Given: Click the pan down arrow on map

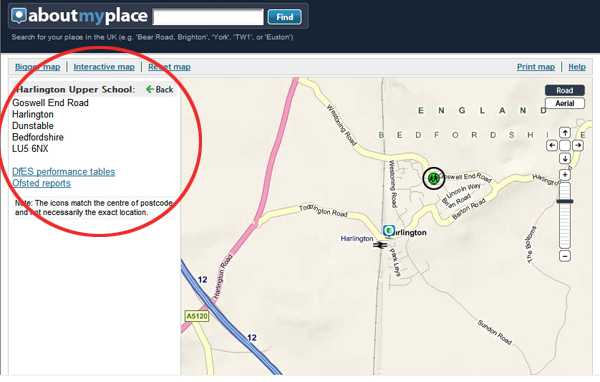Looking at the screenshot, I should pos(565,158).
